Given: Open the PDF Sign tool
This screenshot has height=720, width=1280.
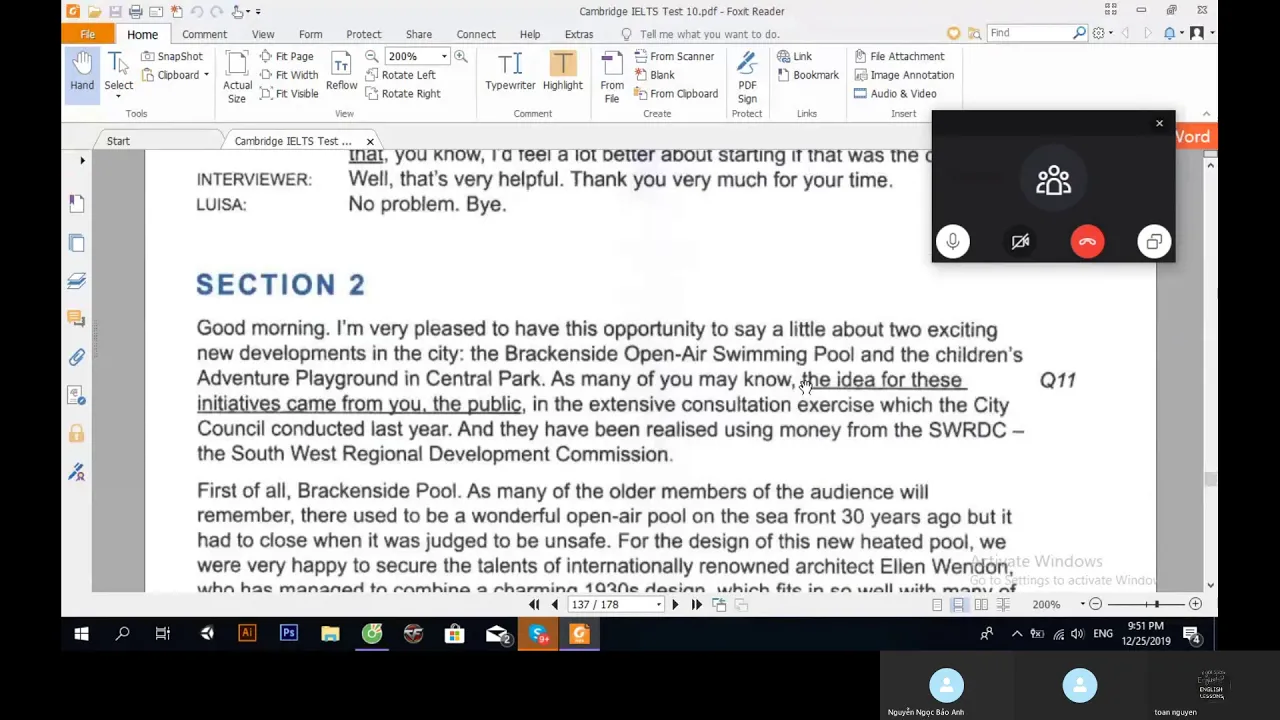Looking at the screenshot, I should [747, 77].
